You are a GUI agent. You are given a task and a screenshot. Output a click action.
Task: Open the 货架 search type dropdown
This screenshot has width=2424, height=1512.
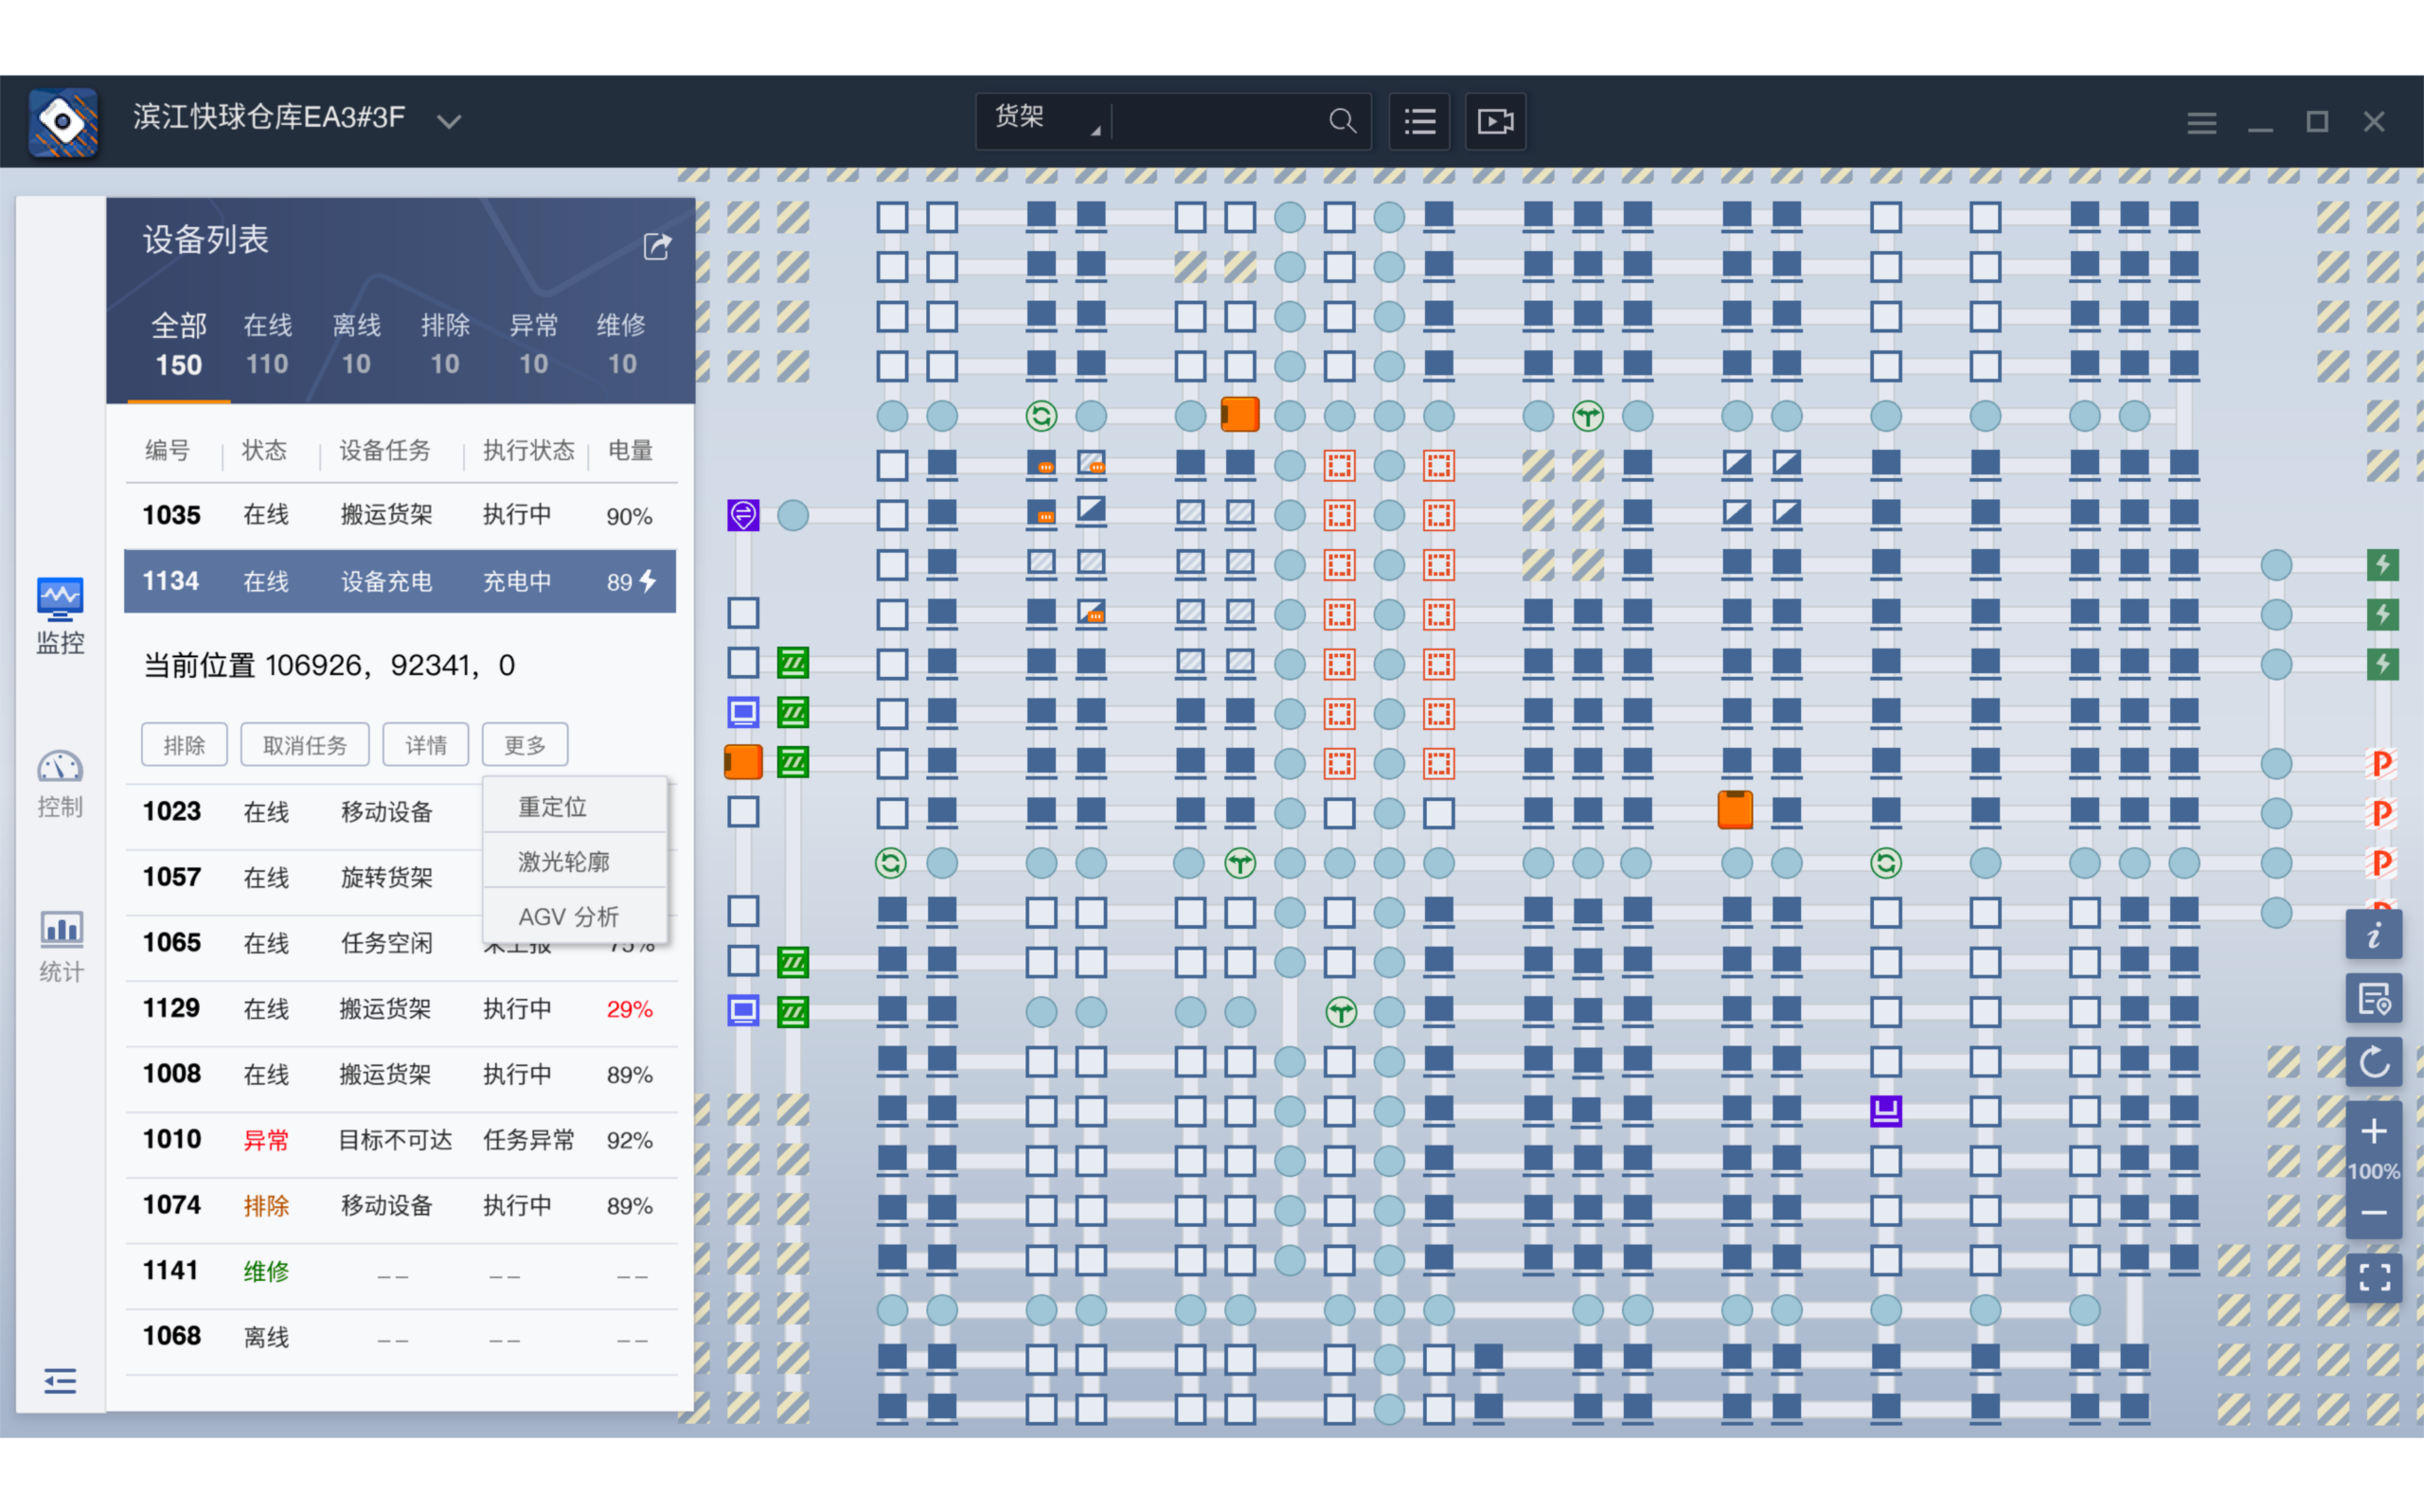point(1044,119)
